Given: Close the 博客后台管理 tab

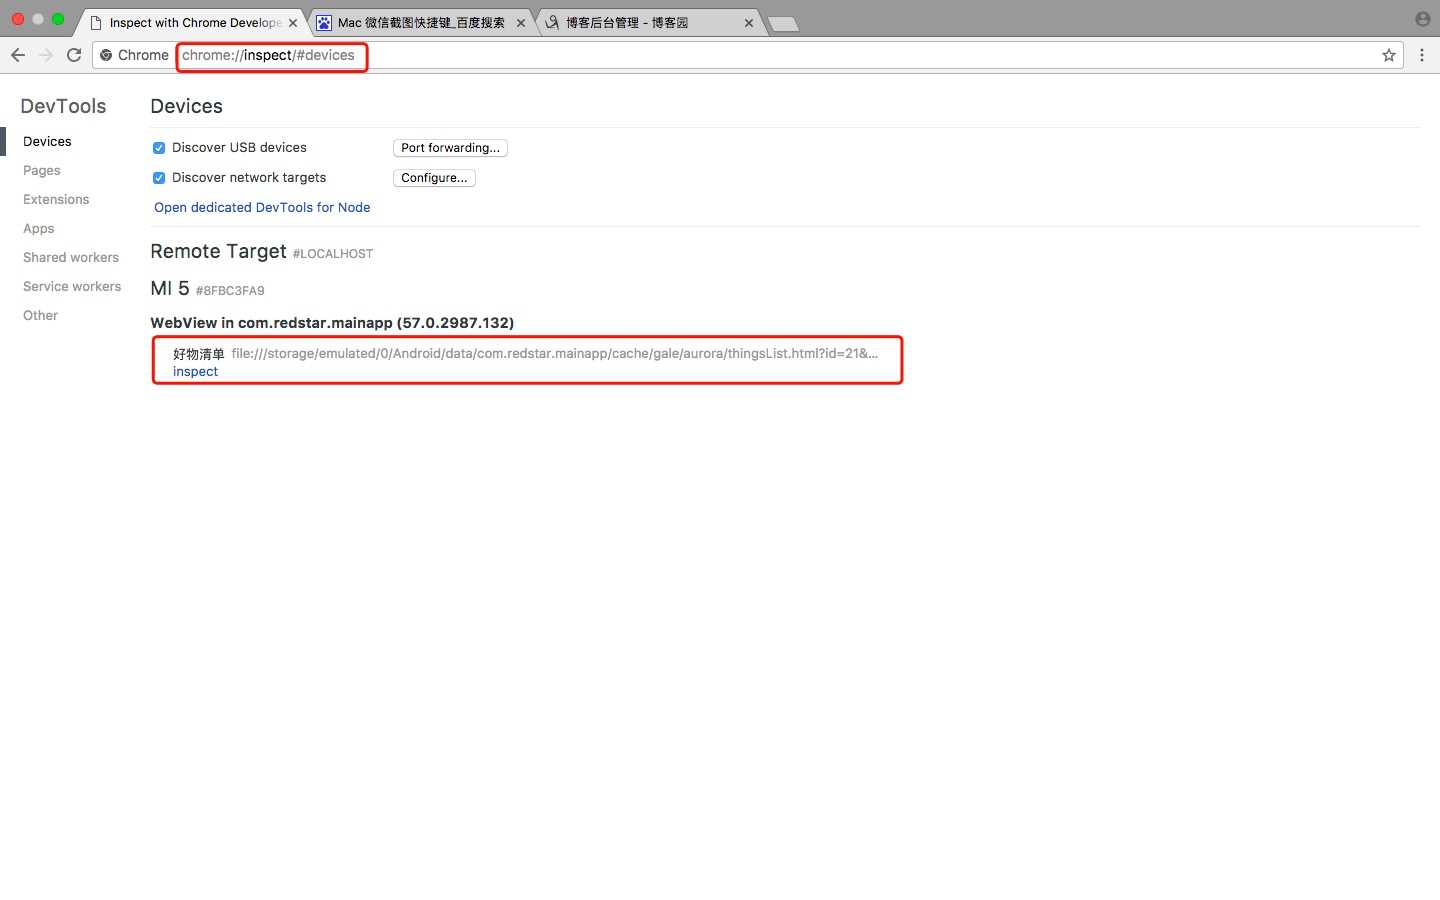Looking at the screenshot, I should tap(749, 23).
